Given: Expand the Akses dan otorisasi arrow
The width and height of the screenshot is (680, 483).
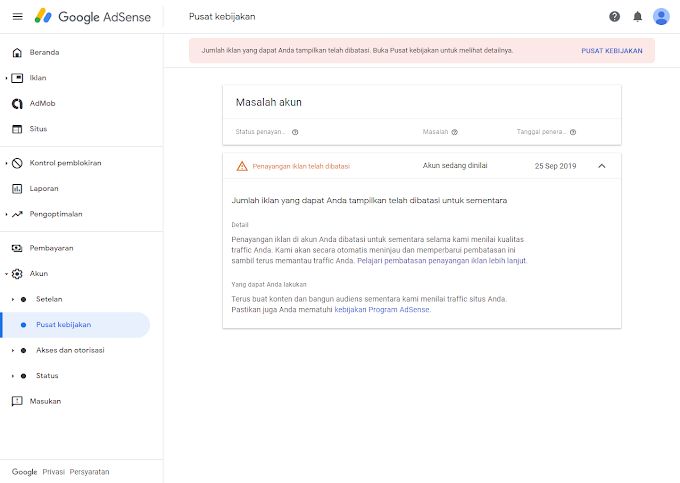Looking at the screenshot, I should [13, 350].
